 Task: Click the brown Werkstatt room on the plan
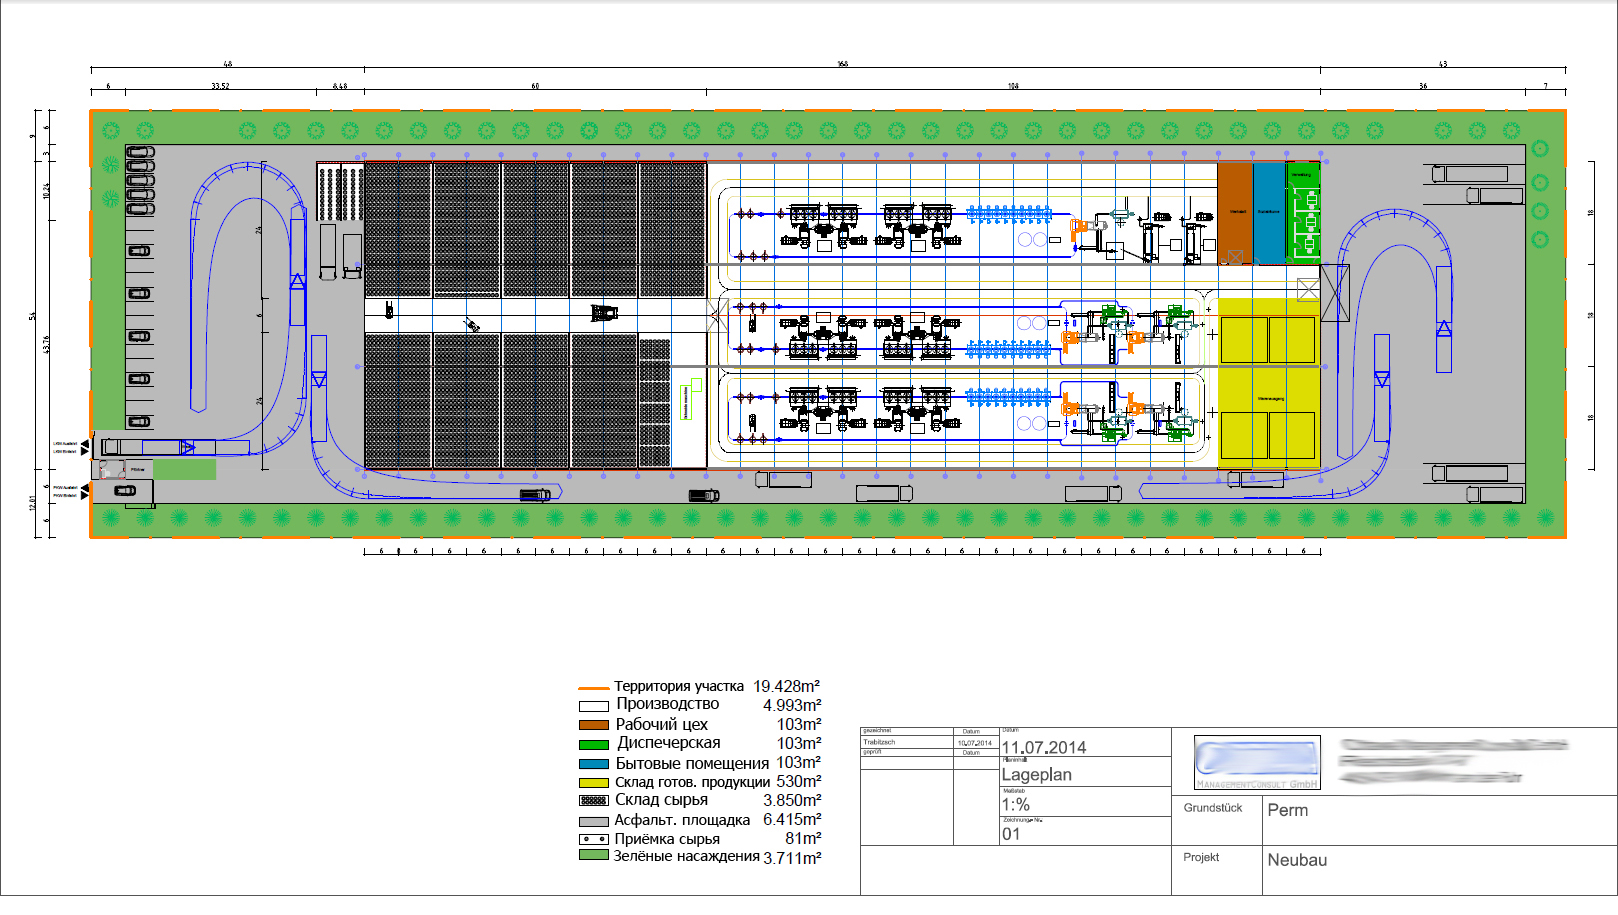[x=1235, y=212]
